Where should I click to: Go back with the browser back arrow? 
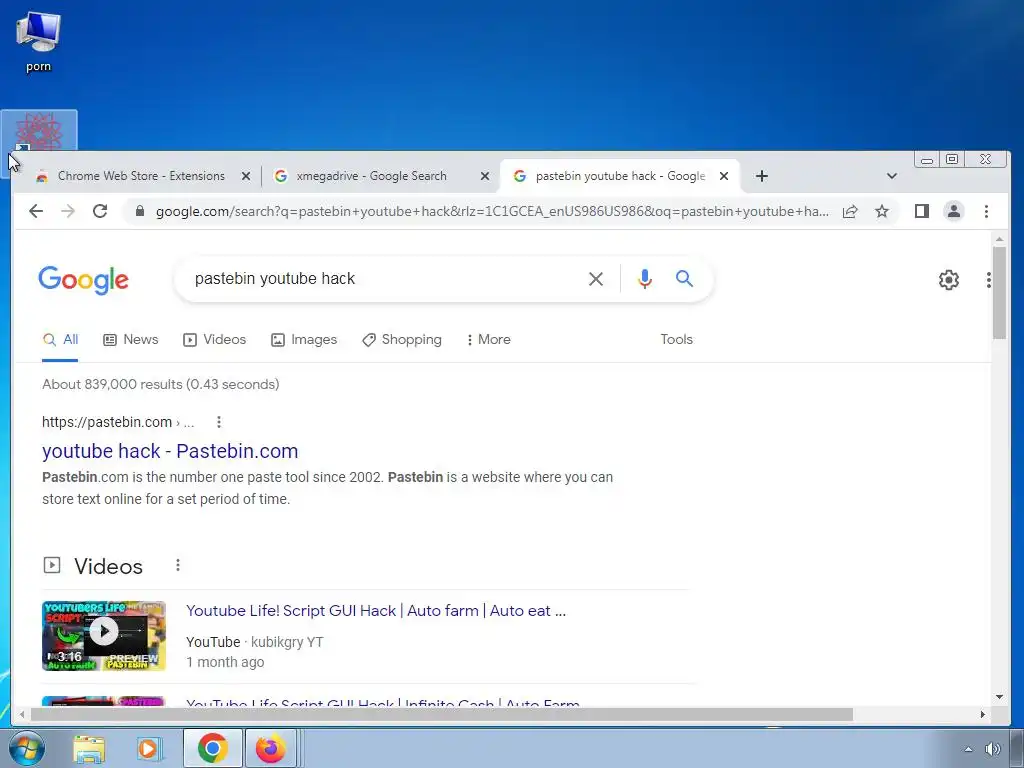tap(36, 211)
